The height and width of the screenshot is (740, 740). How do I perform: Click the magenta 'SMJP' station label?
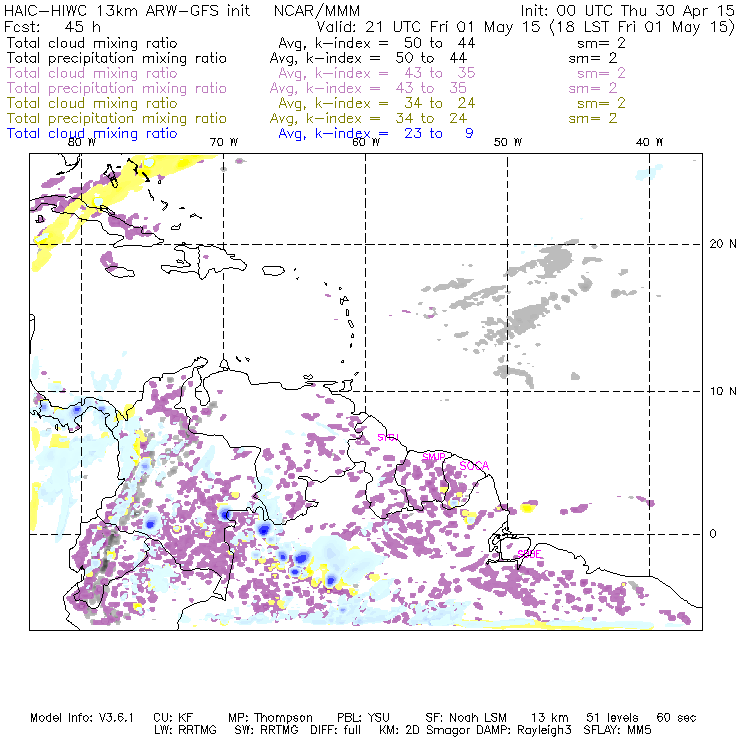pyautogui.click(x=434, y=457)
